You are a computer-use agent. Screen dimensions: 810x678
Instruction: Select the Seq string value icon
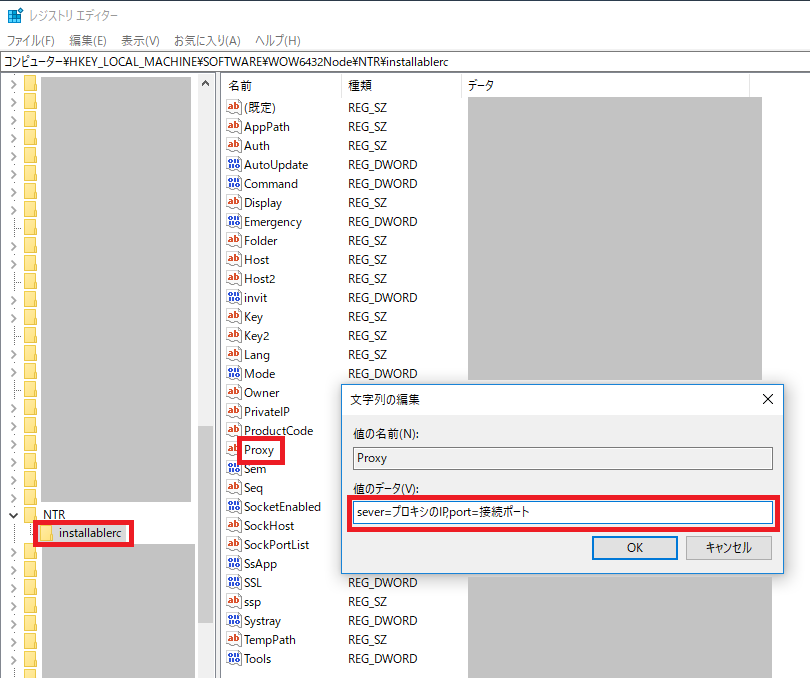234,487
